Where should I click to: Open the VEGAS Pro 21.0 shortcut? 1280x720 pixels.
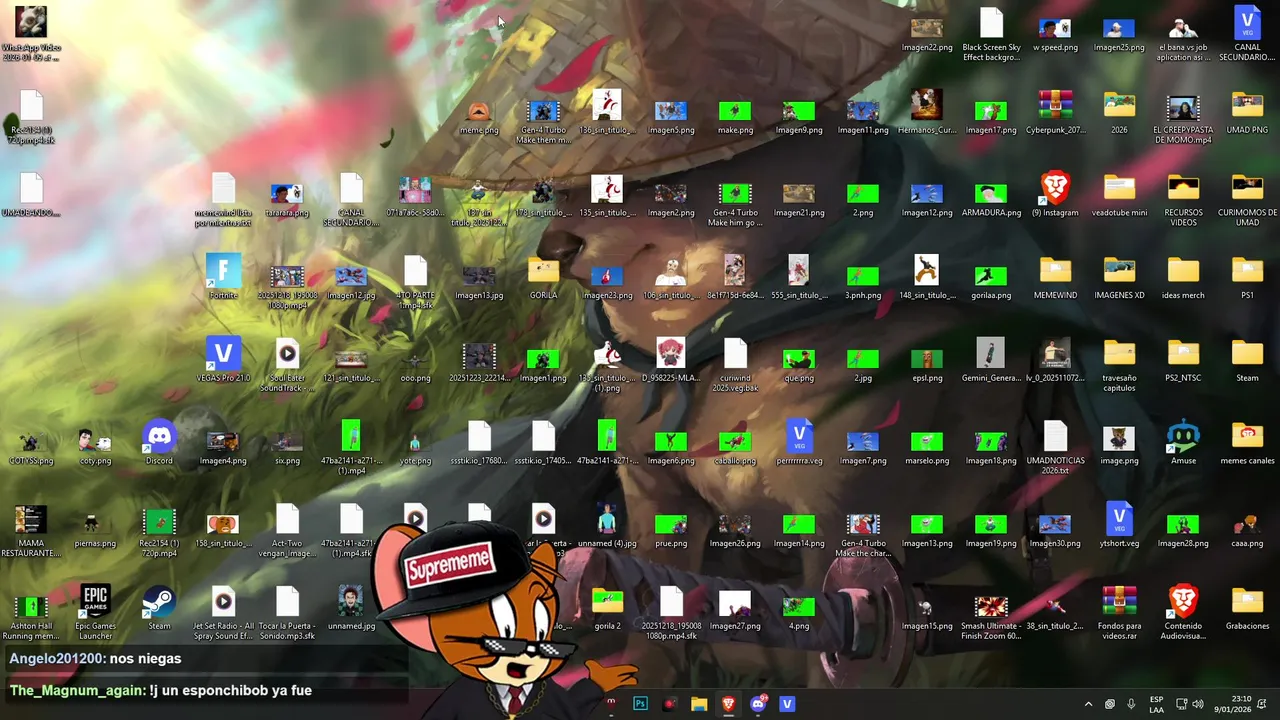click(223, 360)
